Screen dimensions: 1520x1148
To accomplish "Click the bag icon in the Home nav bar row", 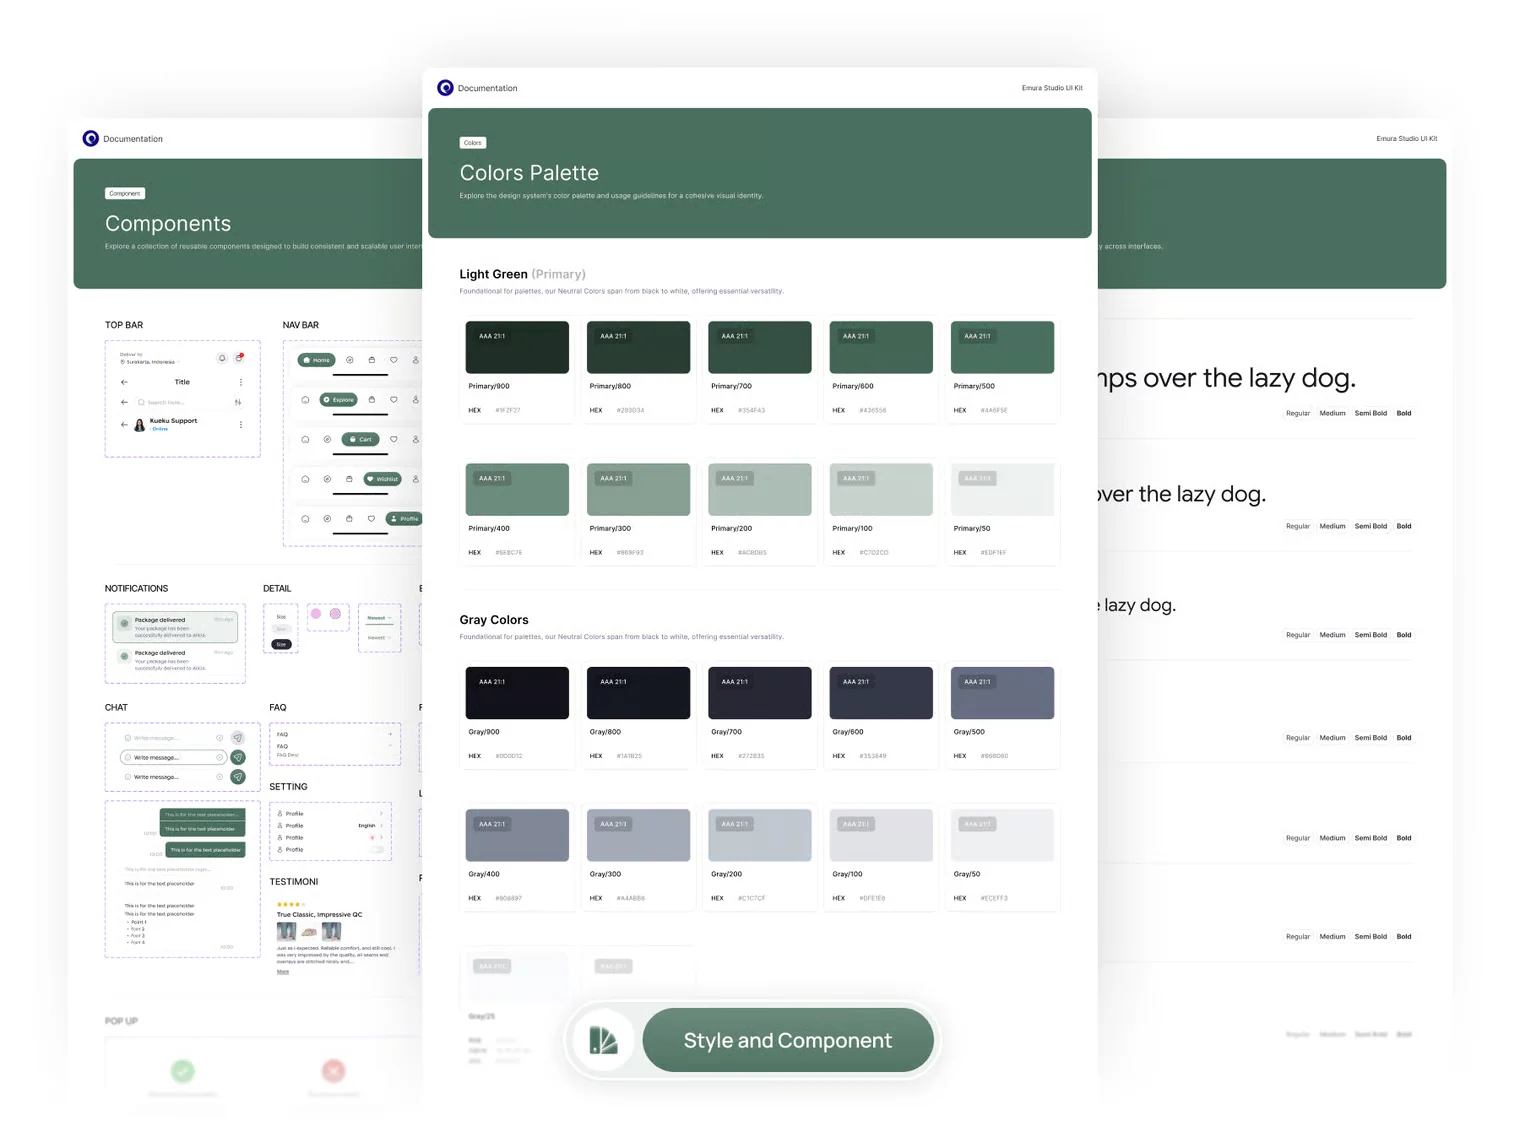I will (372, 360).
